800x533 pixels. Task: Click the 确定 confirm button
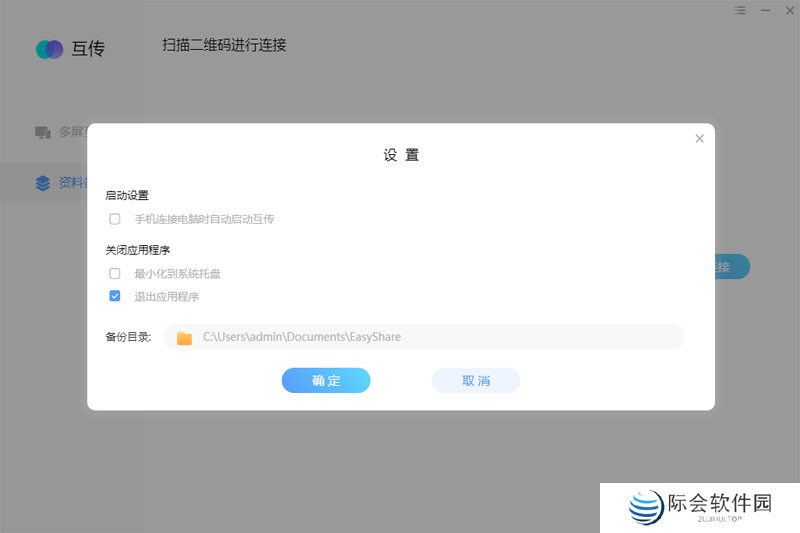coord(326,380)
